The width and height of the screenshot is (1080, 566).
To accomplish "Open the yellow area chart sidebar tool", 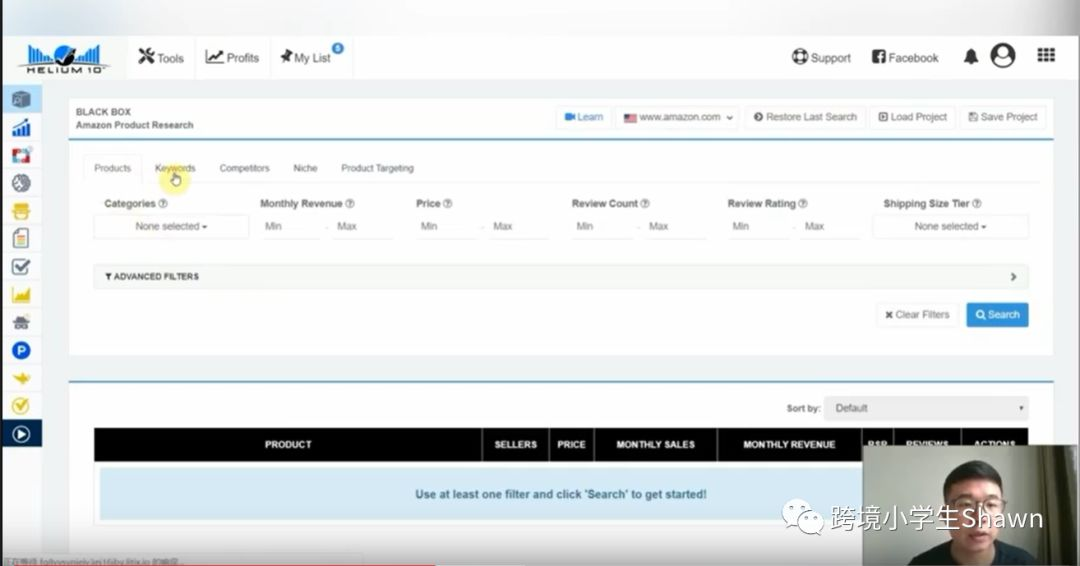I will (x=21, y=295).
